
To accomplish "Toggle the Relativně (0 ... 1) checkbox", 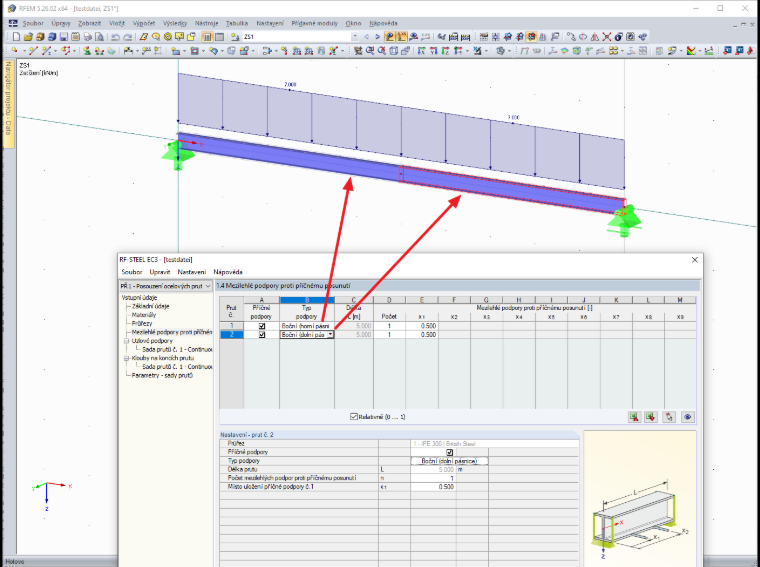I will [354, 417].
